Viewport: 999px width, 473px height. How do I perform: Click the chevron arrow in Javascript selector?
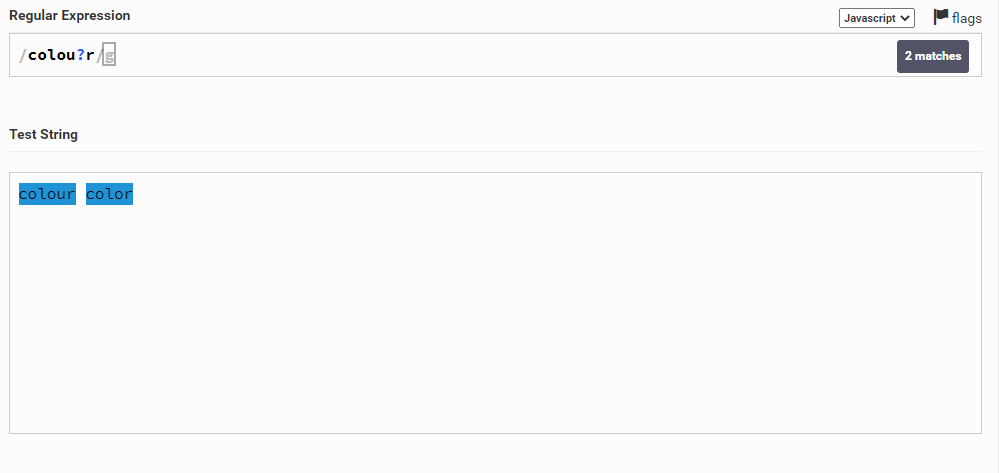905,18
